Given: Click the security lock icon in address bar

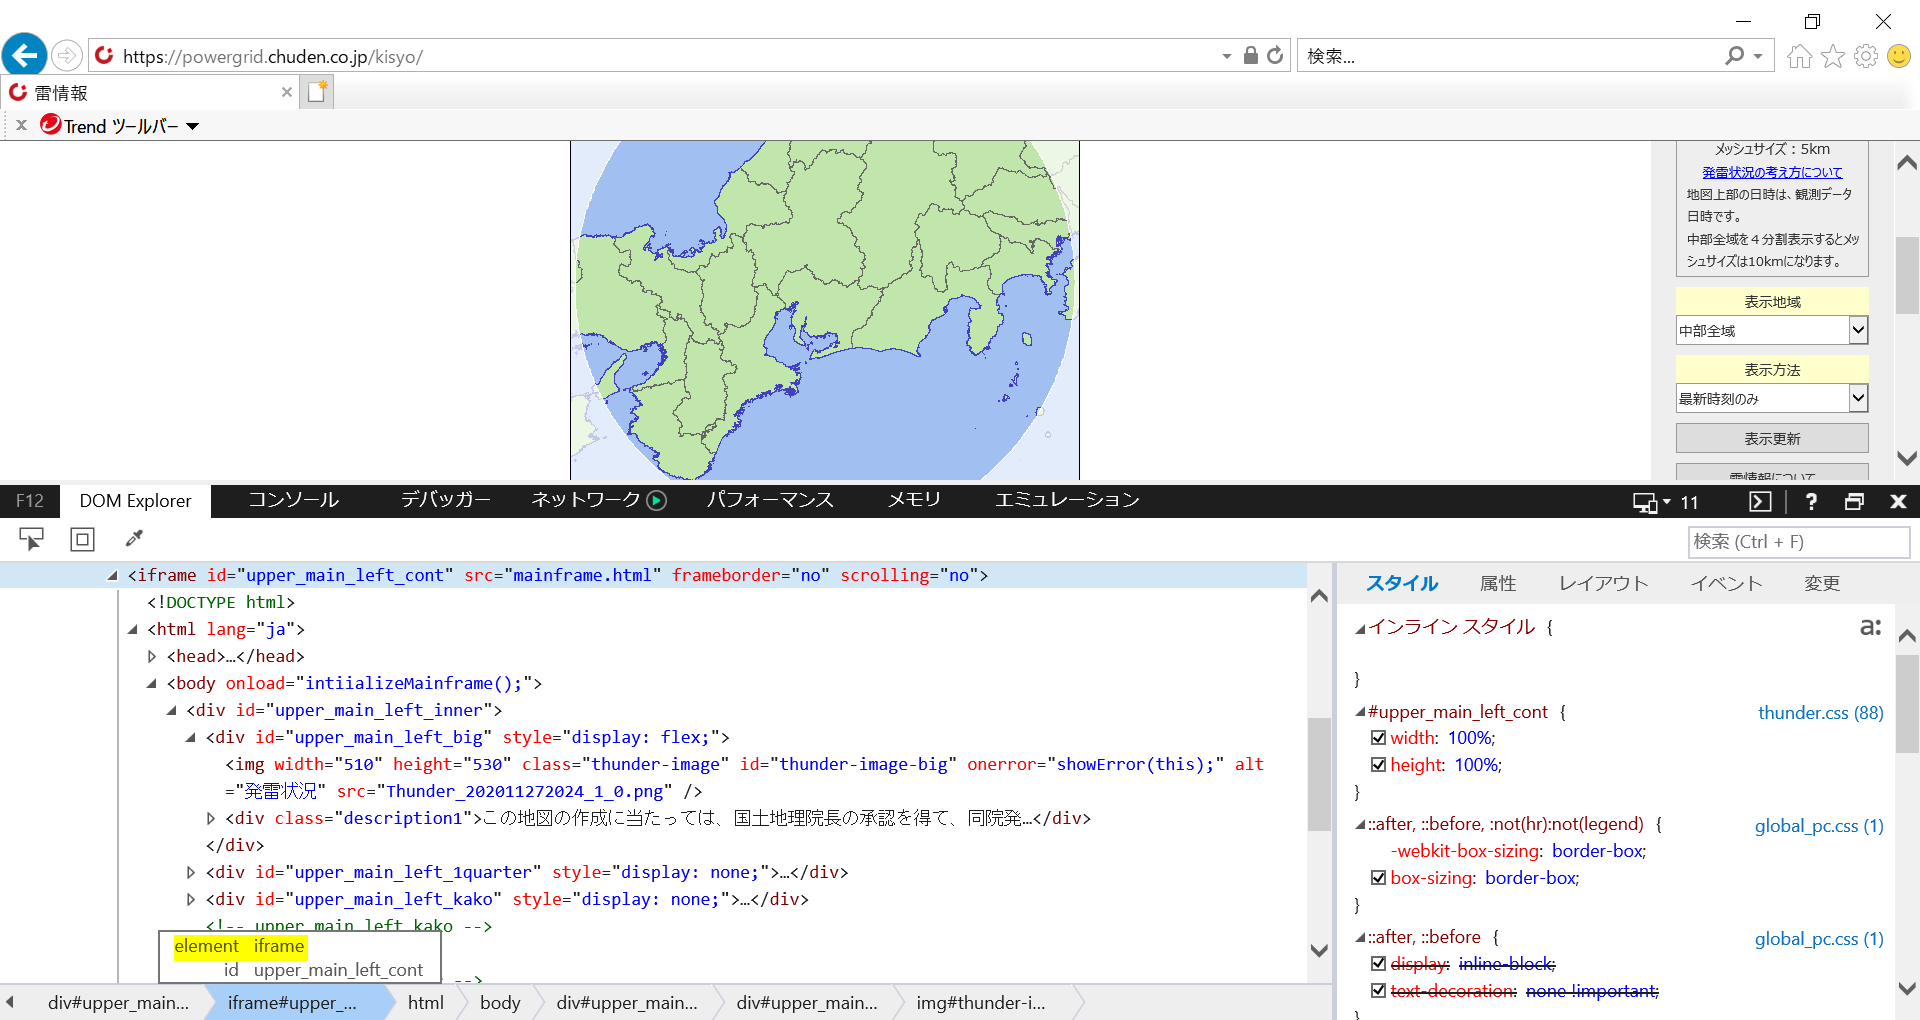Looking at the screenshot, I should point(1250,56).
